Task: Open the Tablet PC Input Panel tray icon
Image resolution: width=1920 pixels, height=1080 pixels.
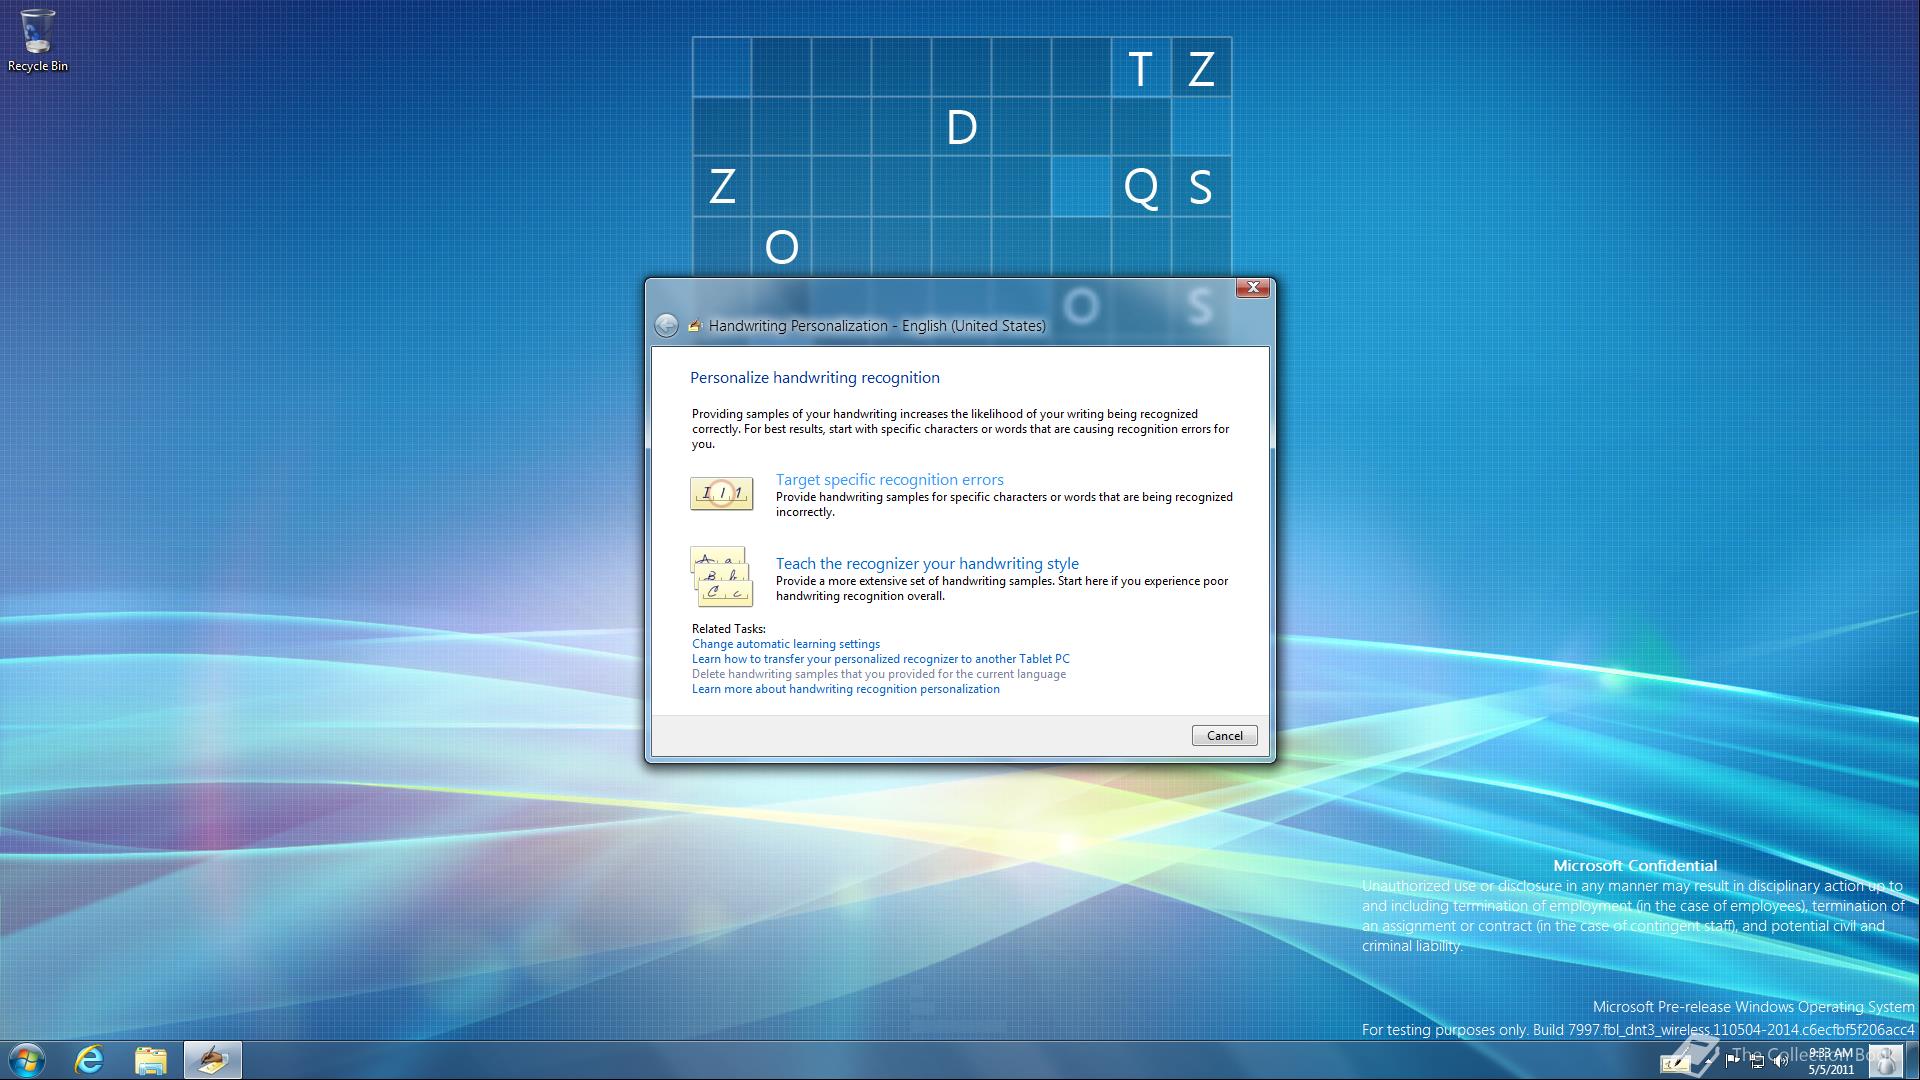Action: click(x=1675, y=1063)
